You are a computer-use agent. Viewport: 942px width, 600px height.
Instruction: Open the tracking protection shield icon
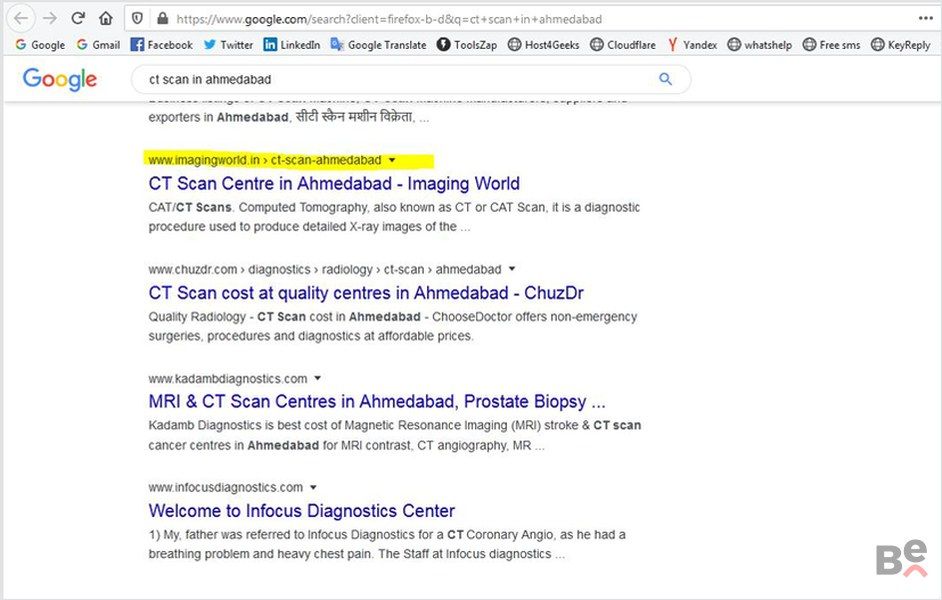138,19
